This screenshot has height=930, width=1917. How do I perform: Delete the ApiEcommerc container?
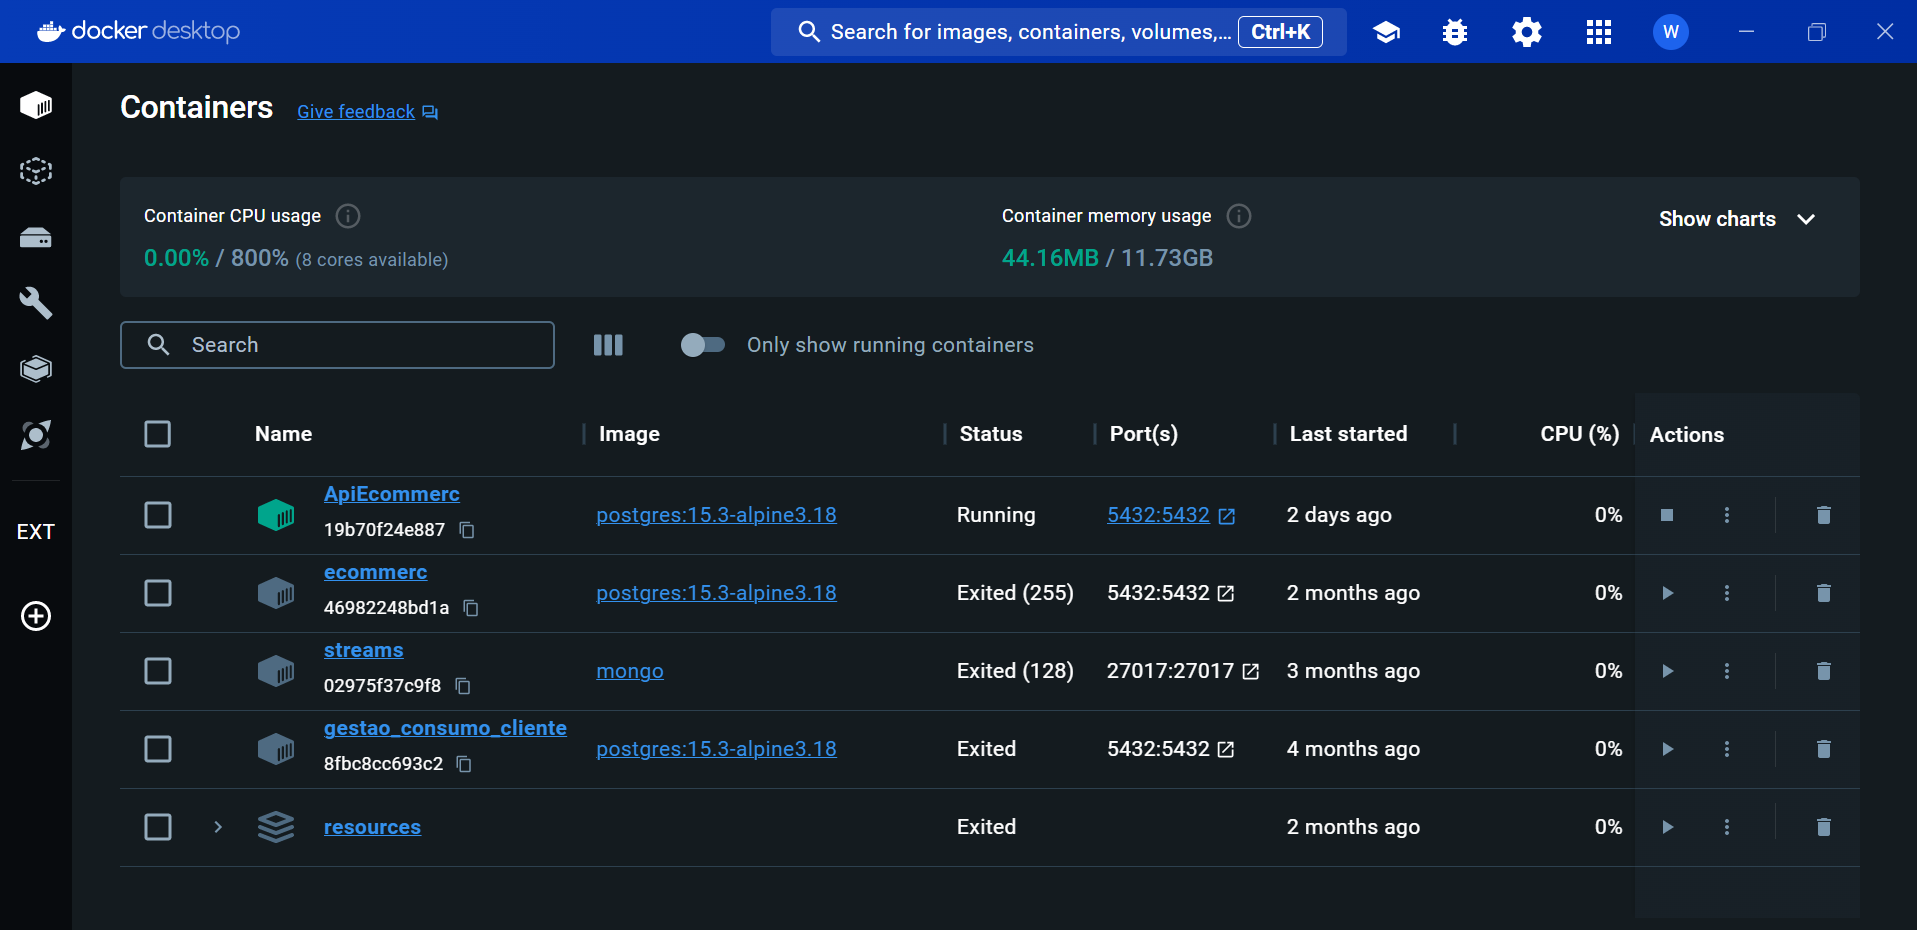(x=1823, y=515)
